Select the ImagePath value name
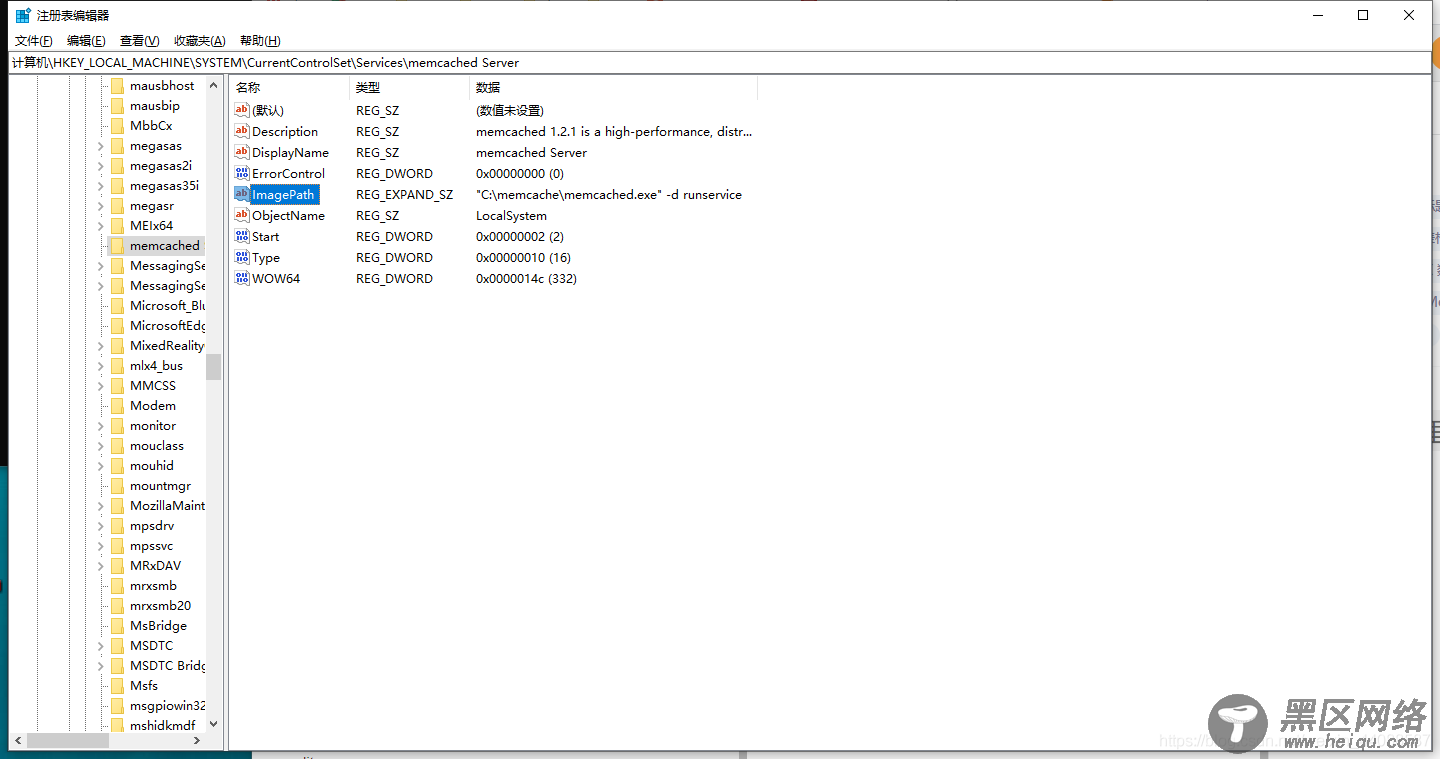The height and width of the screenshot is (759, 1440). click(283, 195)
